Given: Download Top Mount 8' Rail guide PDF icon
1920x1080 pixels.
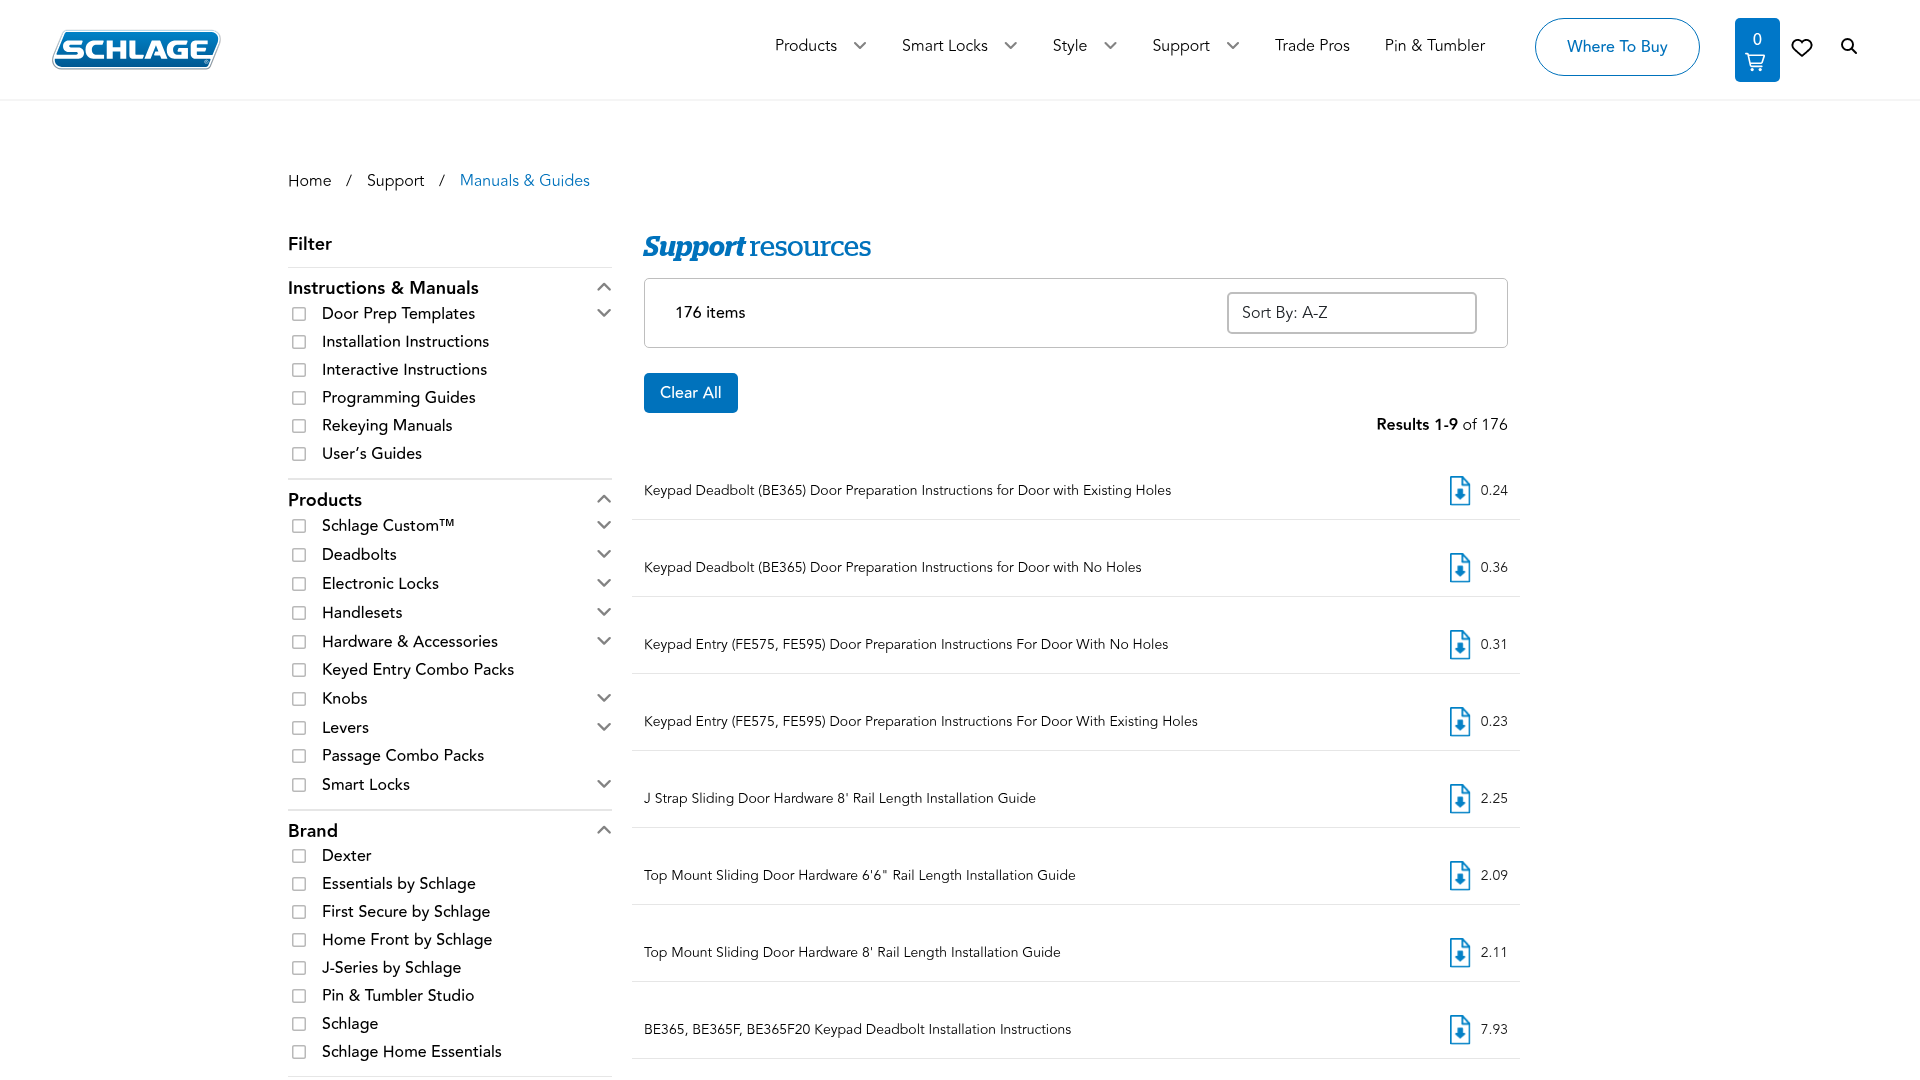Looking at the screenshot, I should pyautogui.click(x=1460, y=953).
